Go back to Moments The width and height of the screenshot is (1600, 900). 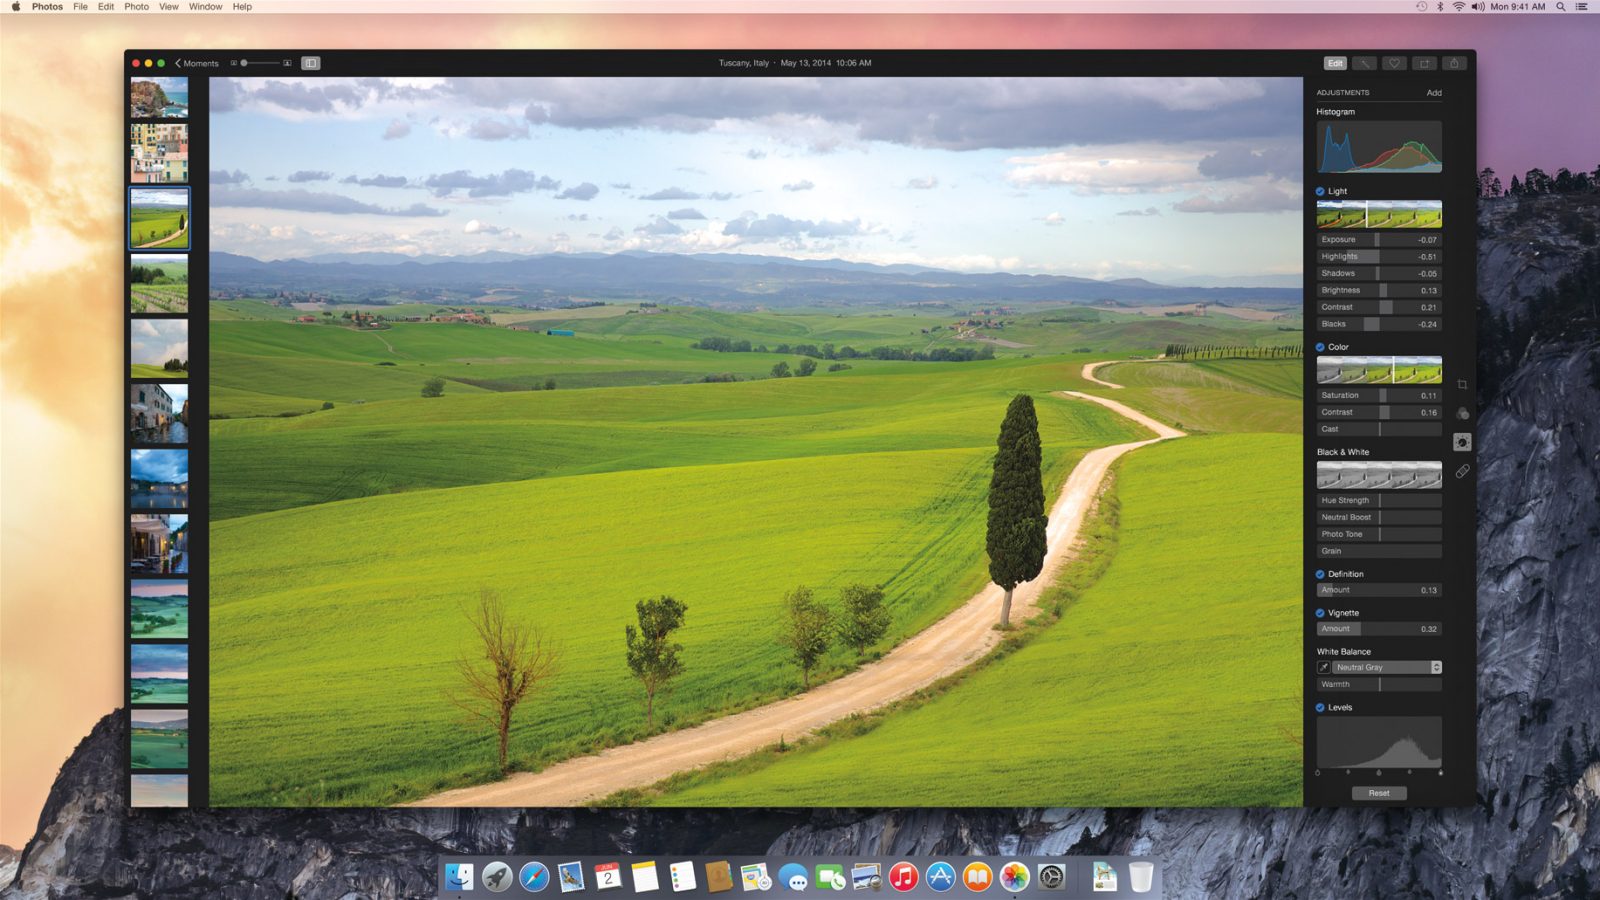click(196, 63)
